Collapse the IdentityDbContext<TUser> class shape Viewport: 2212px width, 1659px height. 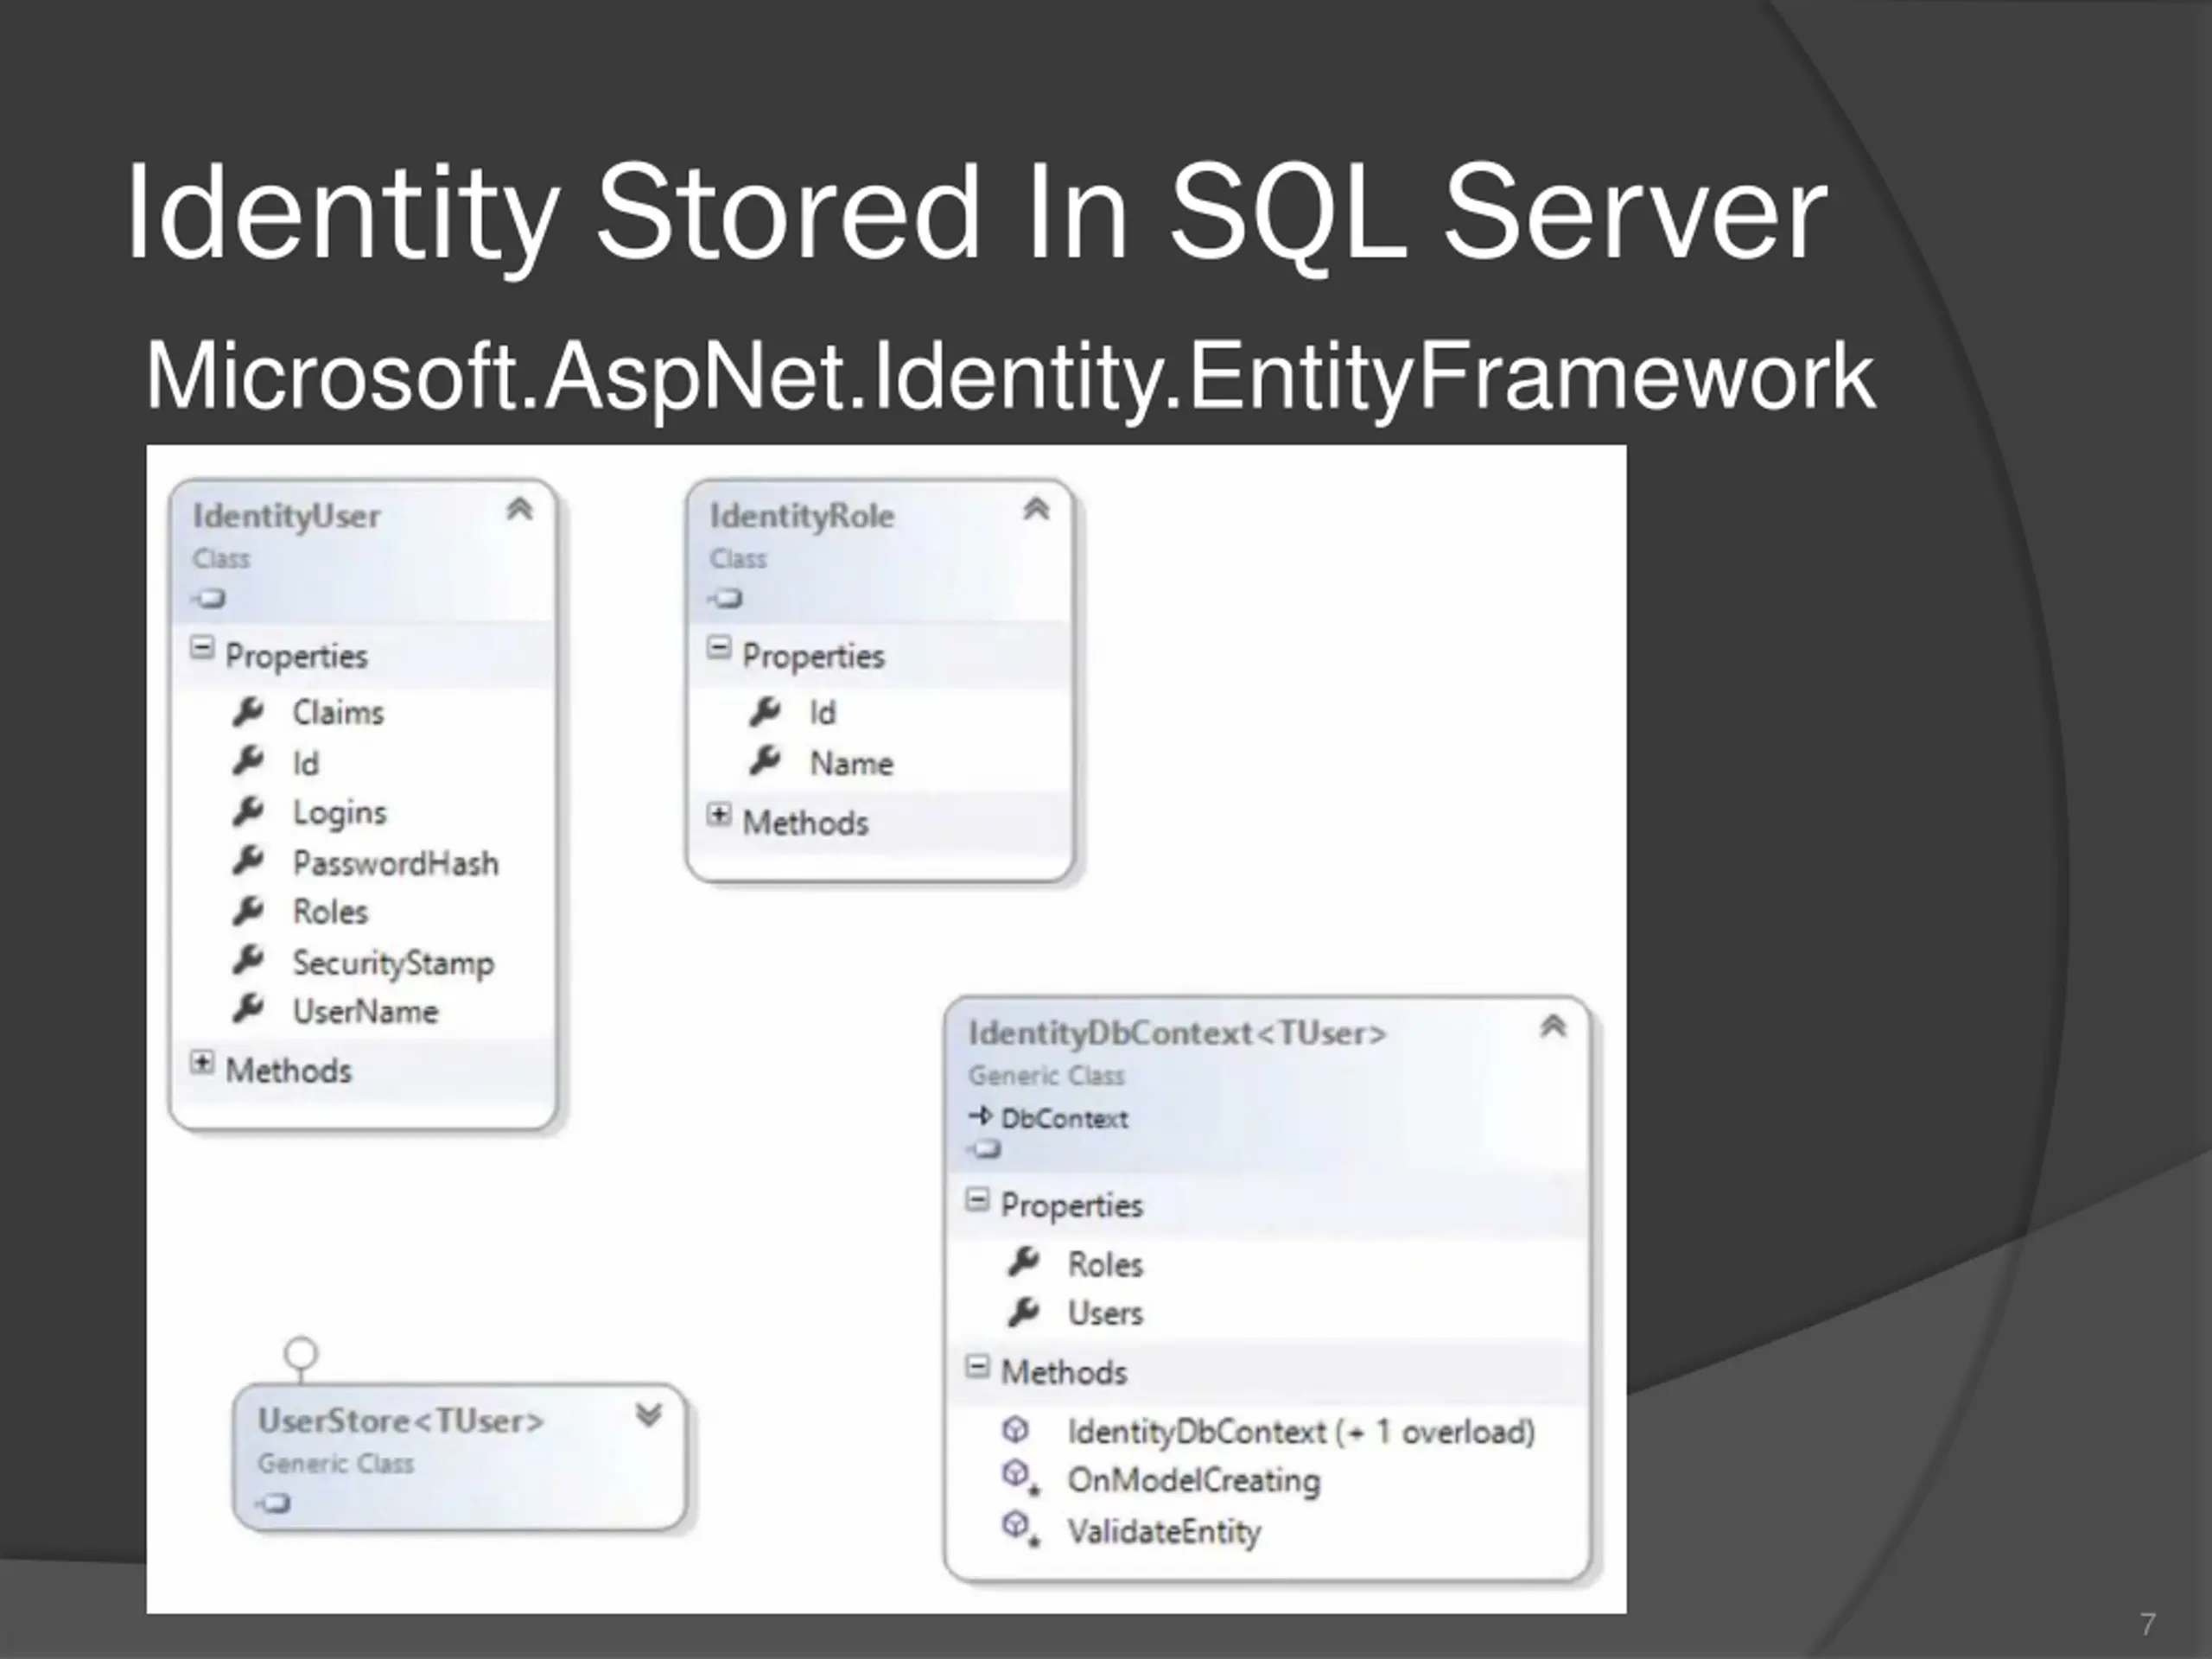[x=1552, y=1026]
